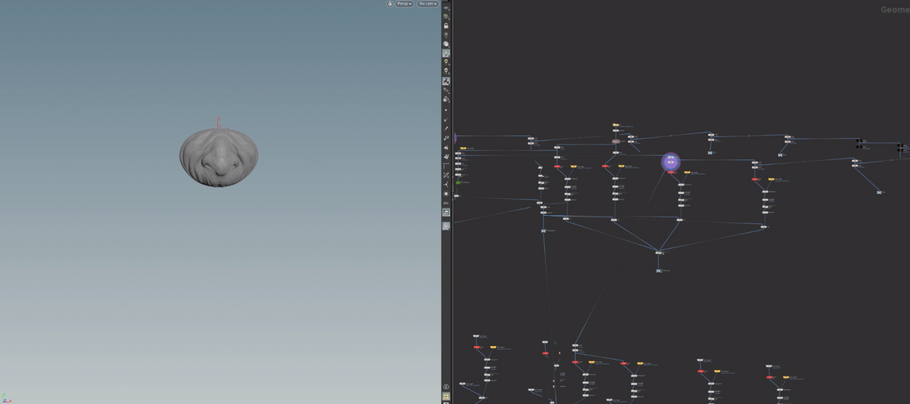Toggle the display point normals icon

pos(446,119)
